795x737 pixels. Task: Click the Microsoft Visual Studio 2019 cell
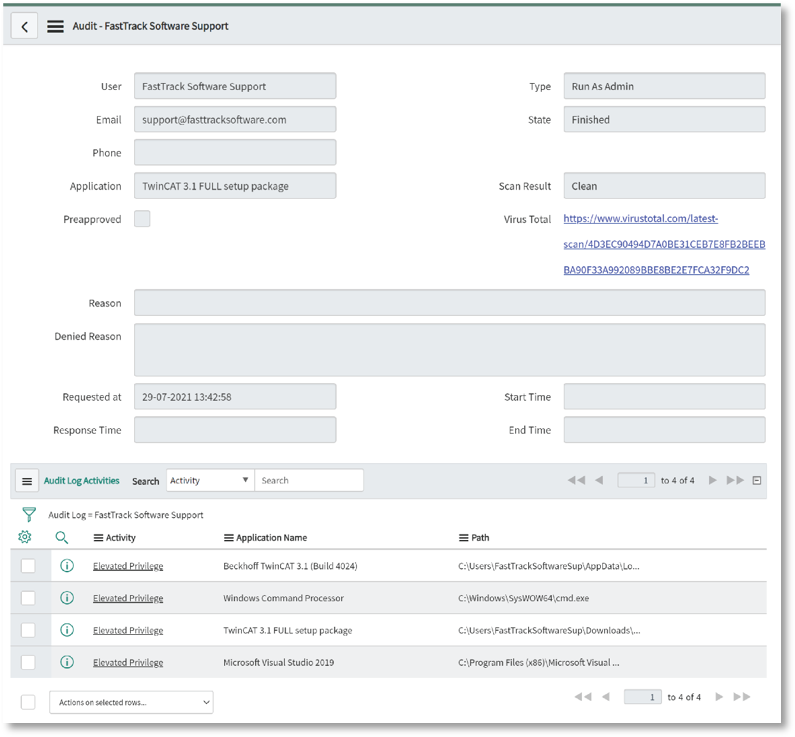coord(278,662)
